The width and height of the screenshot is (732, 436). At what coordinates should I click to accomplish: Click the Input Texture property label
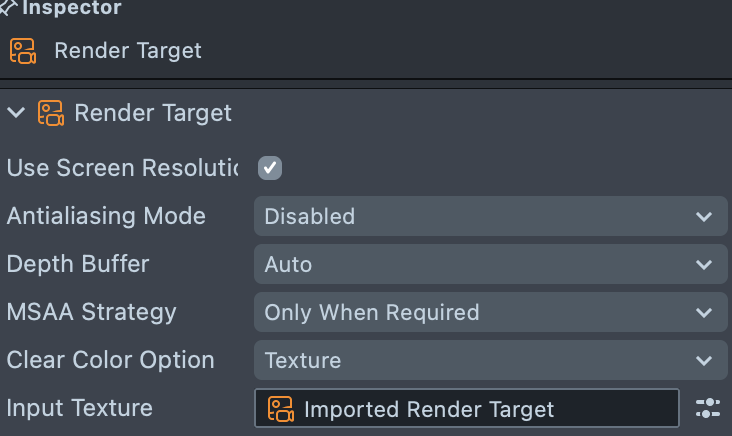[80, 408]
